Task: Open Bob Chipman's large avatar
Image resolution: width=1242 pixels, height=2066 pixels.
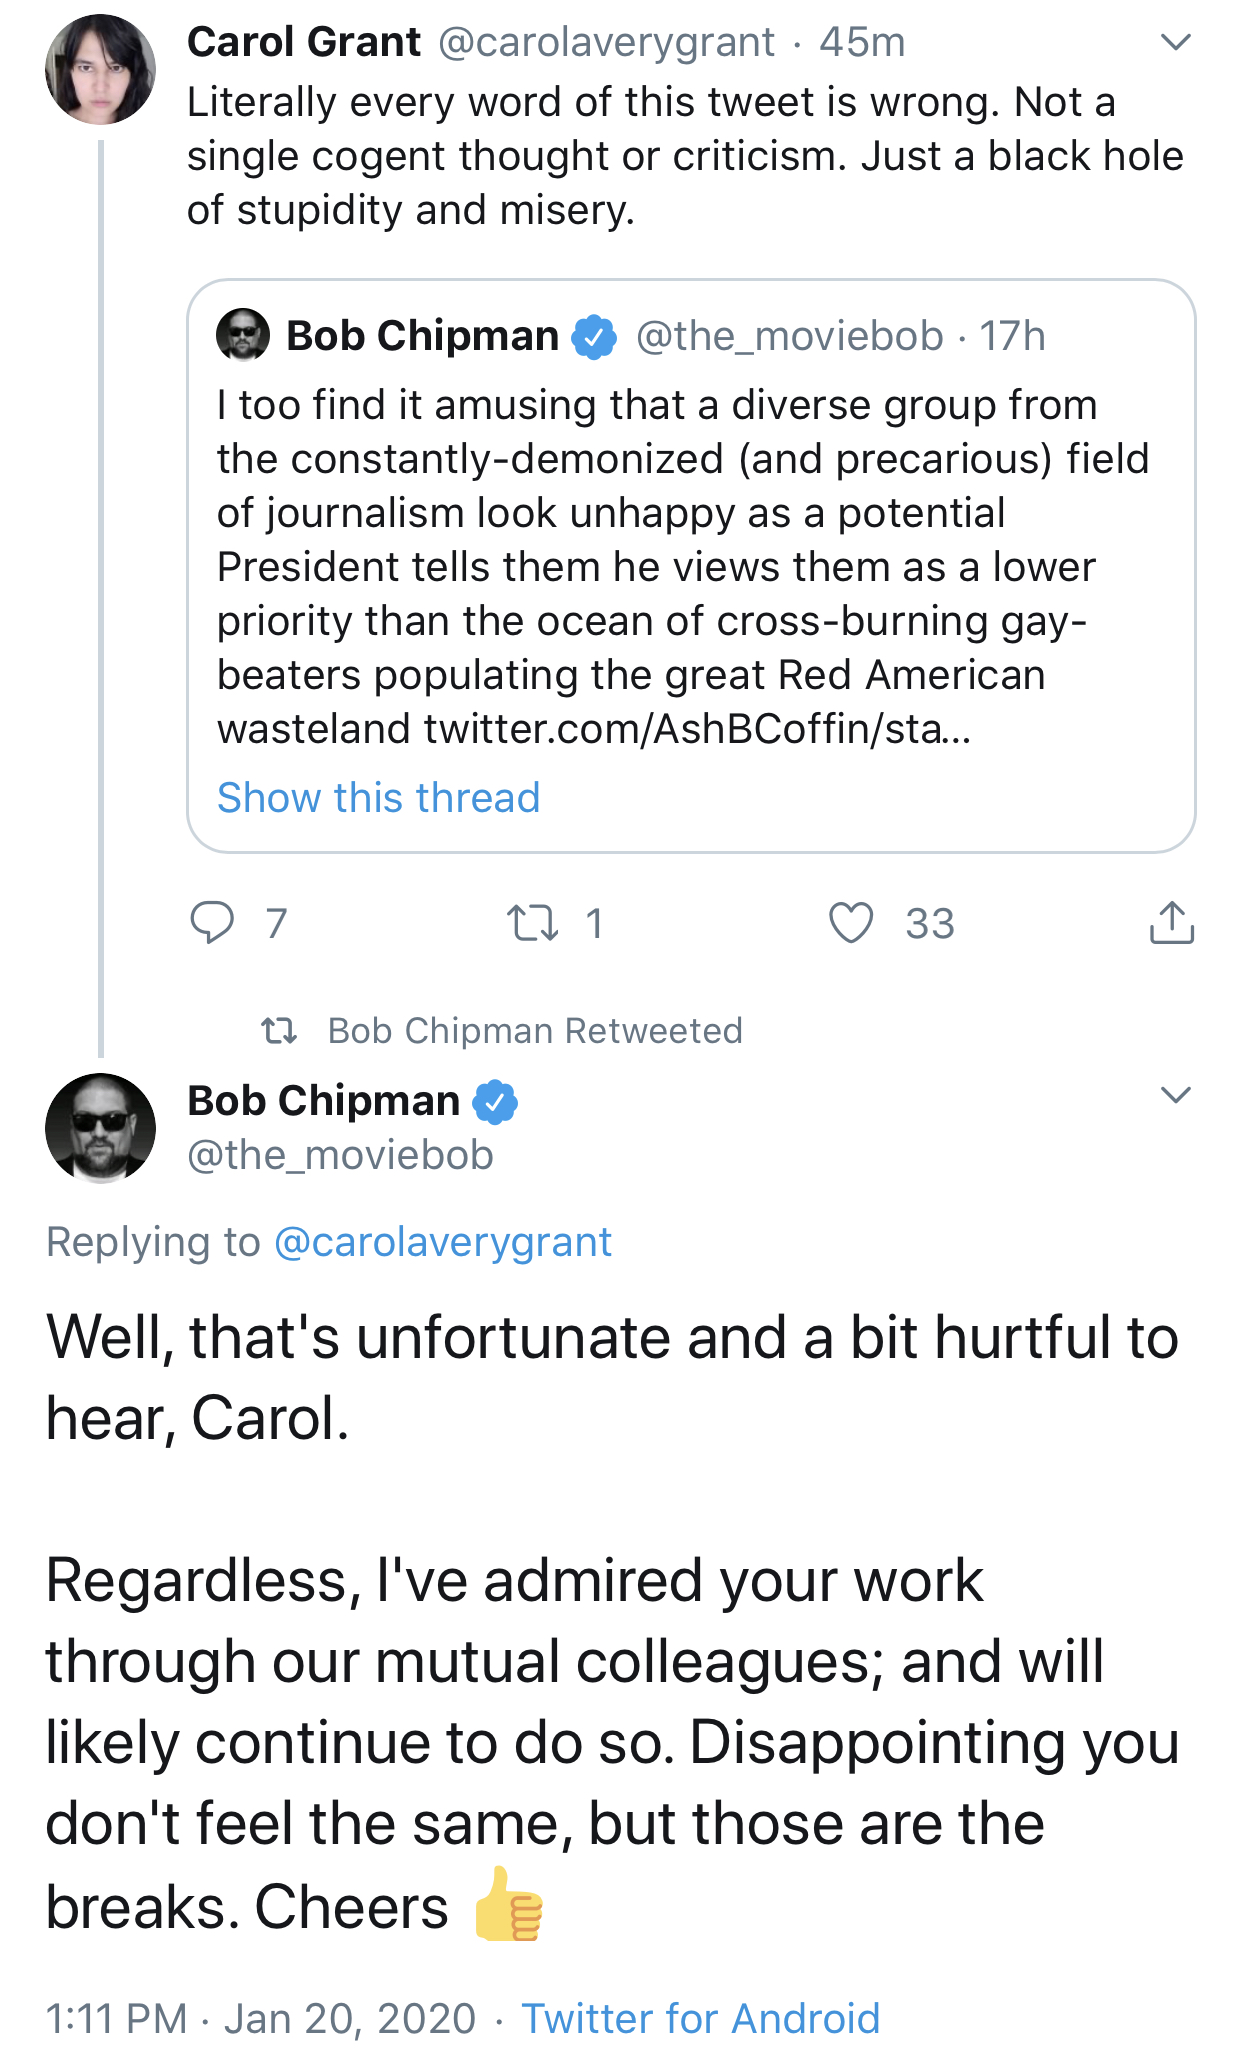Action: tap(101, 1128)
